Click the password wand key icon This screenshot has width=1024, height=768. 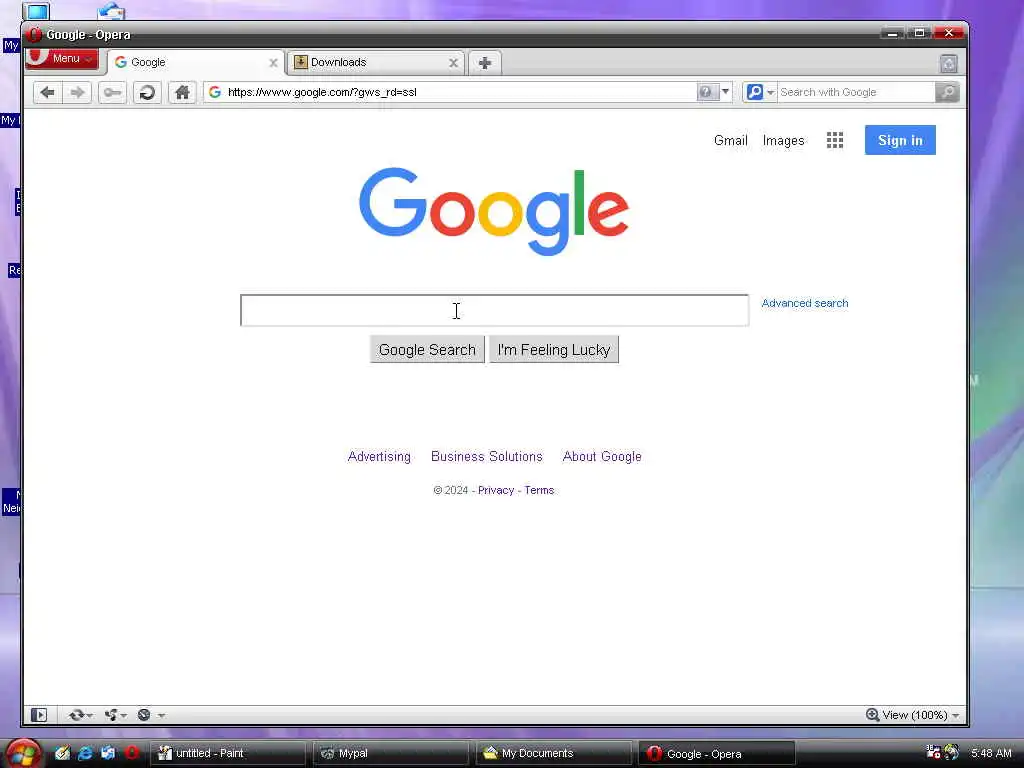[112, 93]
